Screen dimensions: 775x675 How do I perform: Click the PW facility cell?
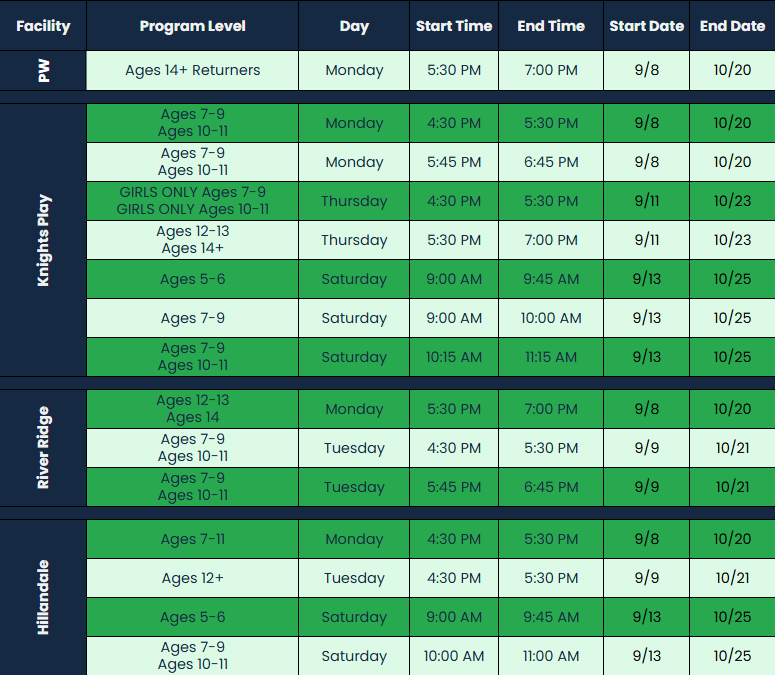(x=43, y=70)
